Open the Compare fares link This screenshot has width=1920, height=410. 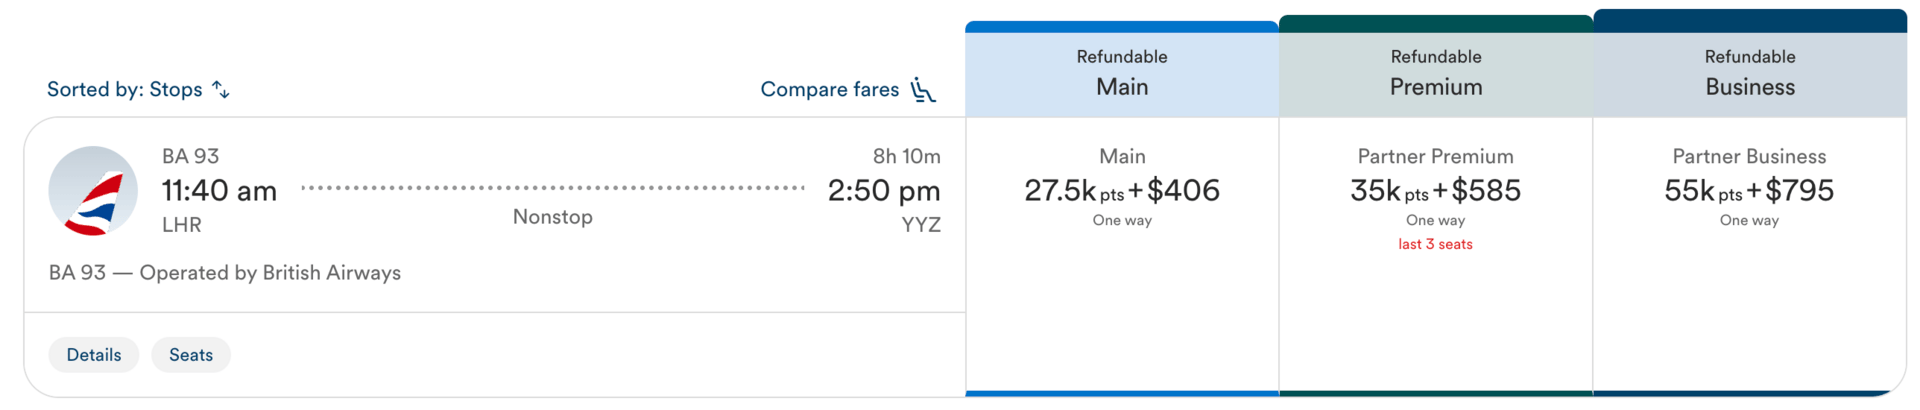coord(829,90)
